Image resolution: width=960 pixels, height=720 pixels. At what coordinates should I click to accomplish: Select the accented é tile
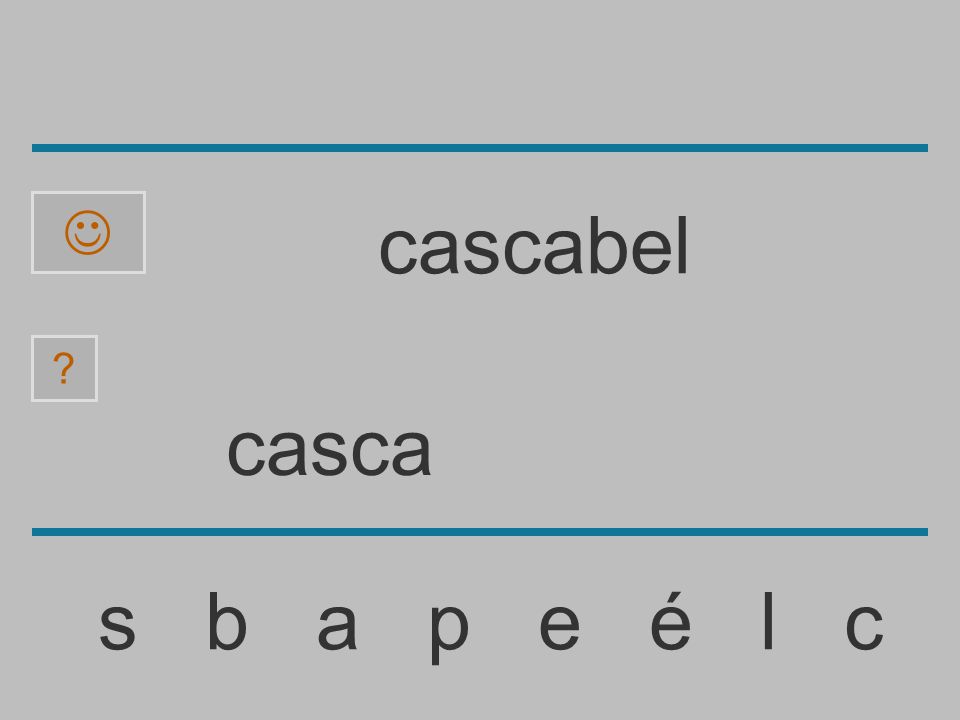670,620
